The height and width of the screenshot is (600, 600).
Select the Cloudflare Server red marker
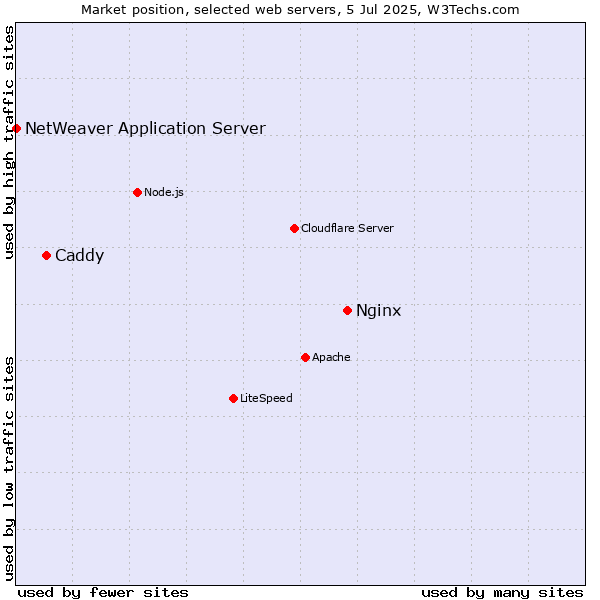[x=294, y=228]
